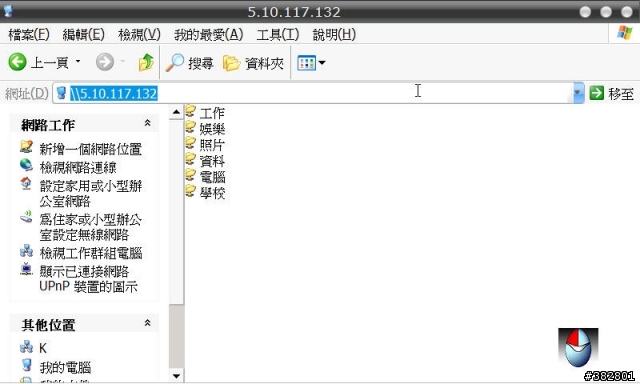Open the views dropdown in toolbar

[311, 63]
